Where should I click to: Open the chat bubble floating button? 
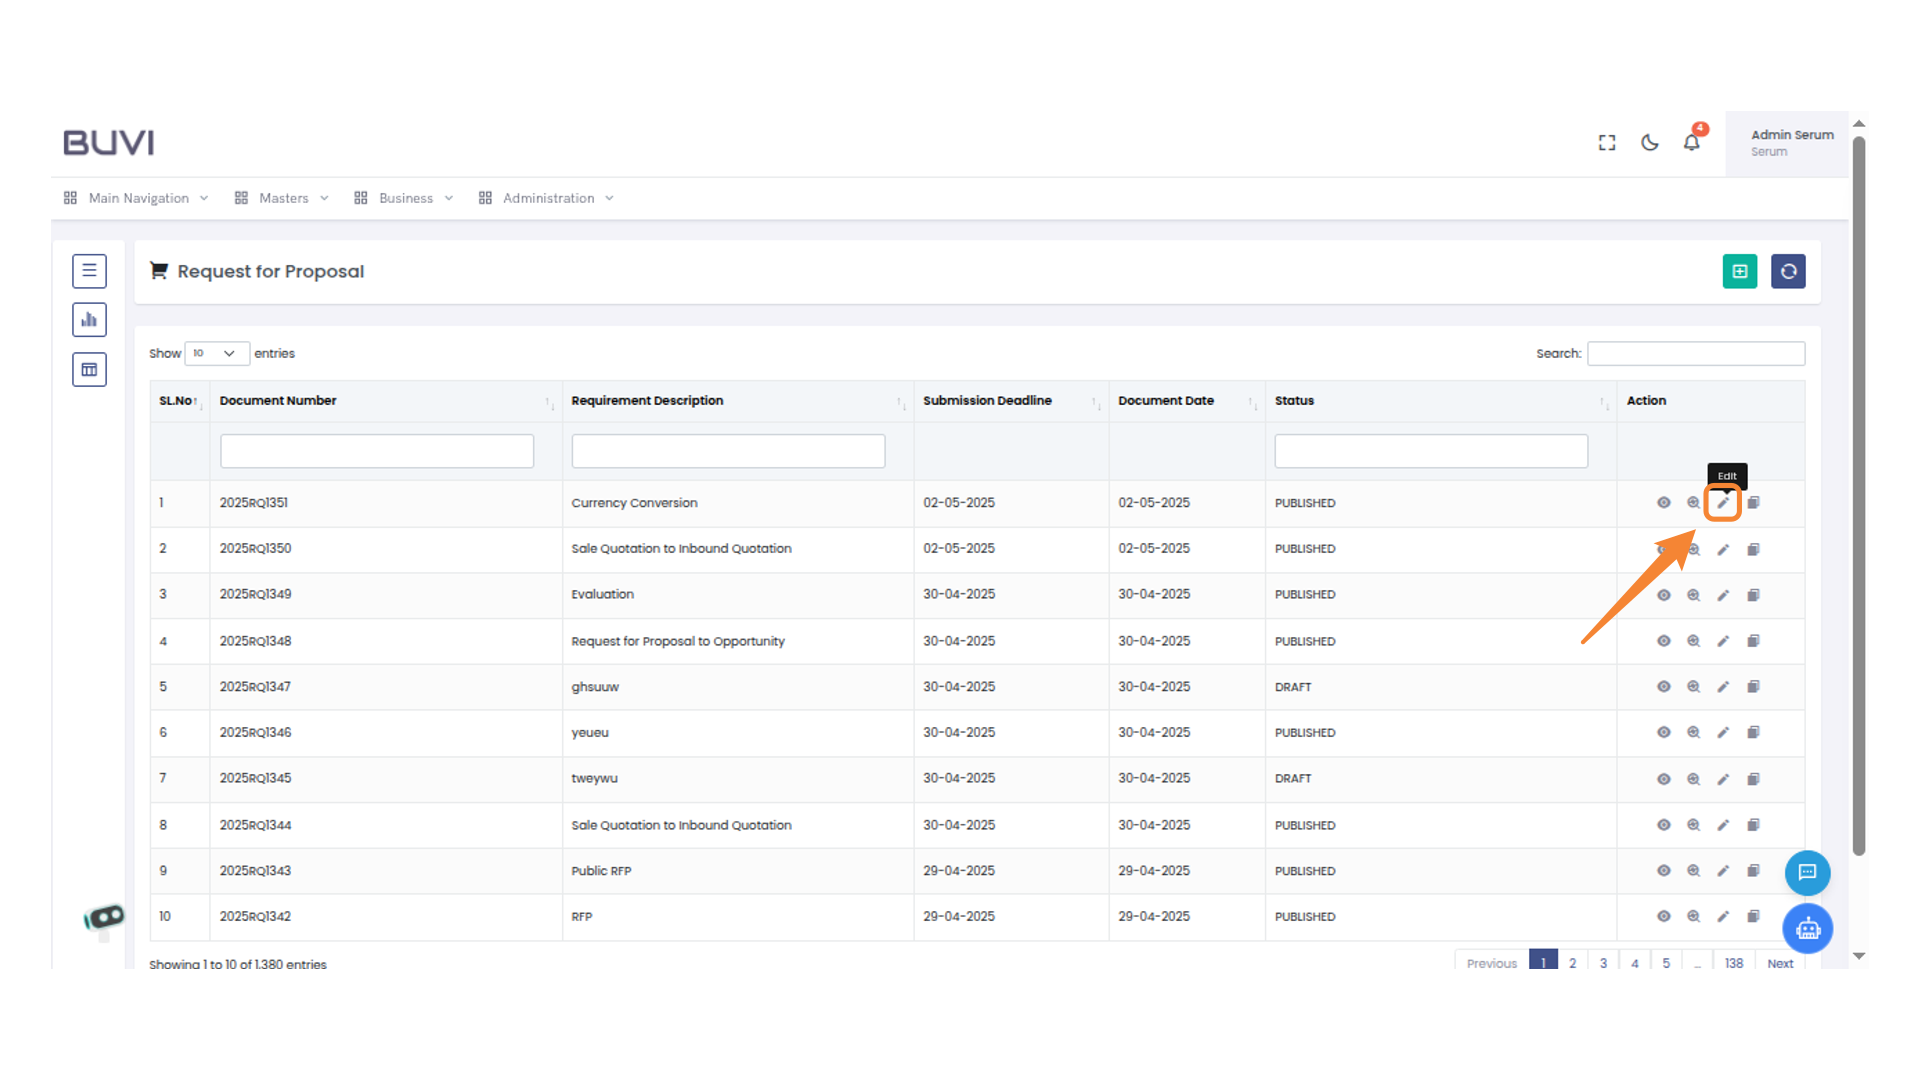click(1807, 872)
